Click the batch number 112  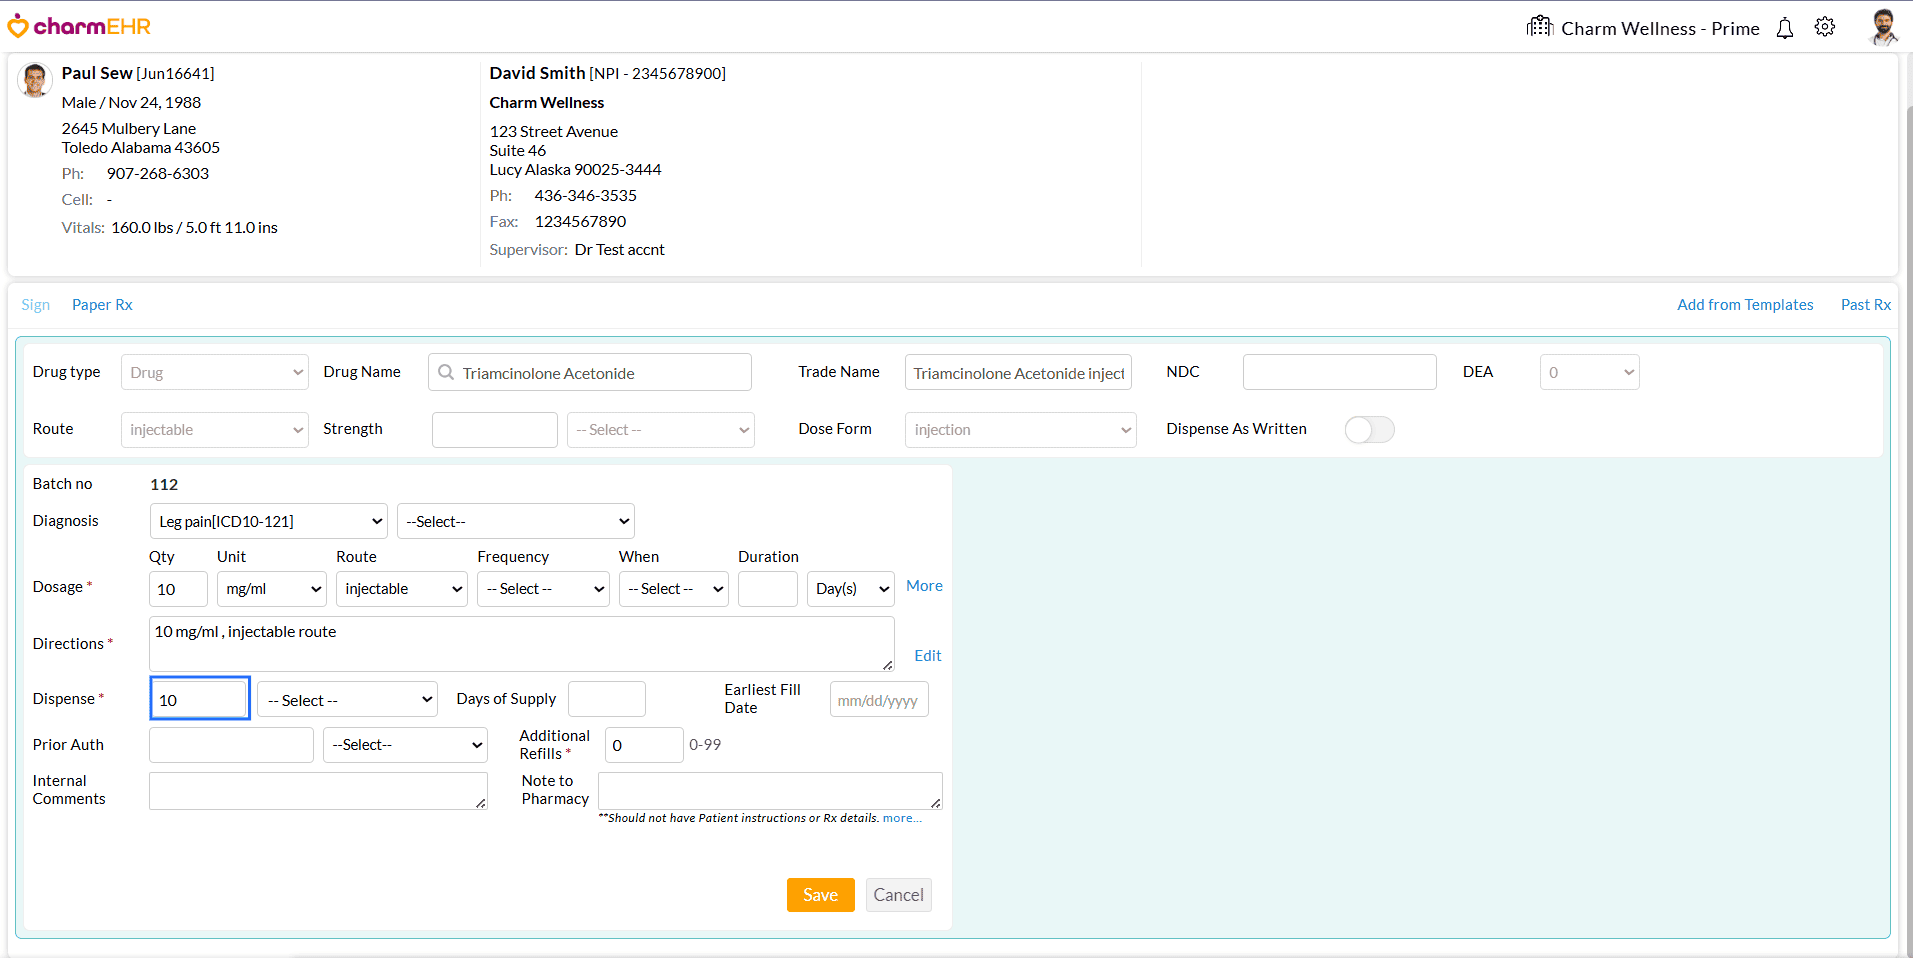(164, 485)
